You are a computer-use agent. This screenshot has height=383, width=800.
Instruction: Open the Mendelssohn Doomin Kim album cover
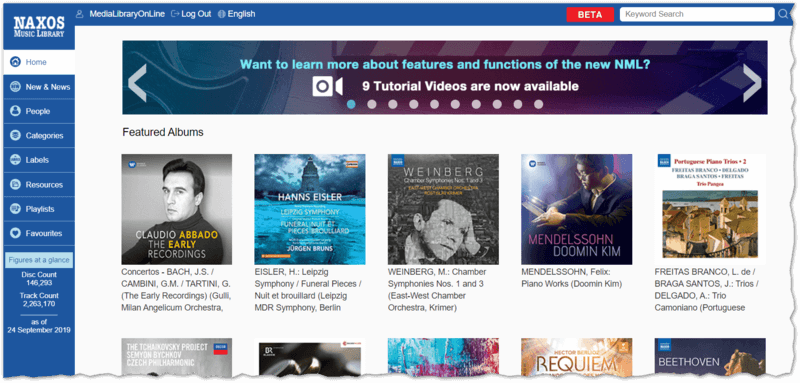pos(577,209)
